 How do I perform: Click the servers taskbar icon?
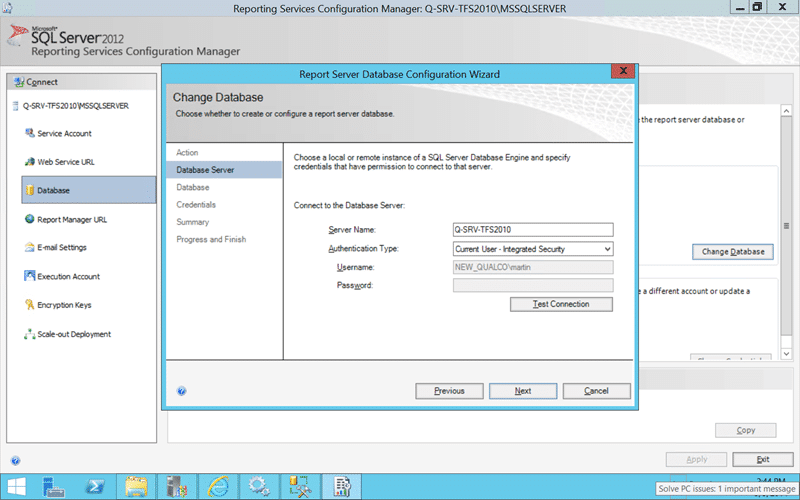click(177, 486)
